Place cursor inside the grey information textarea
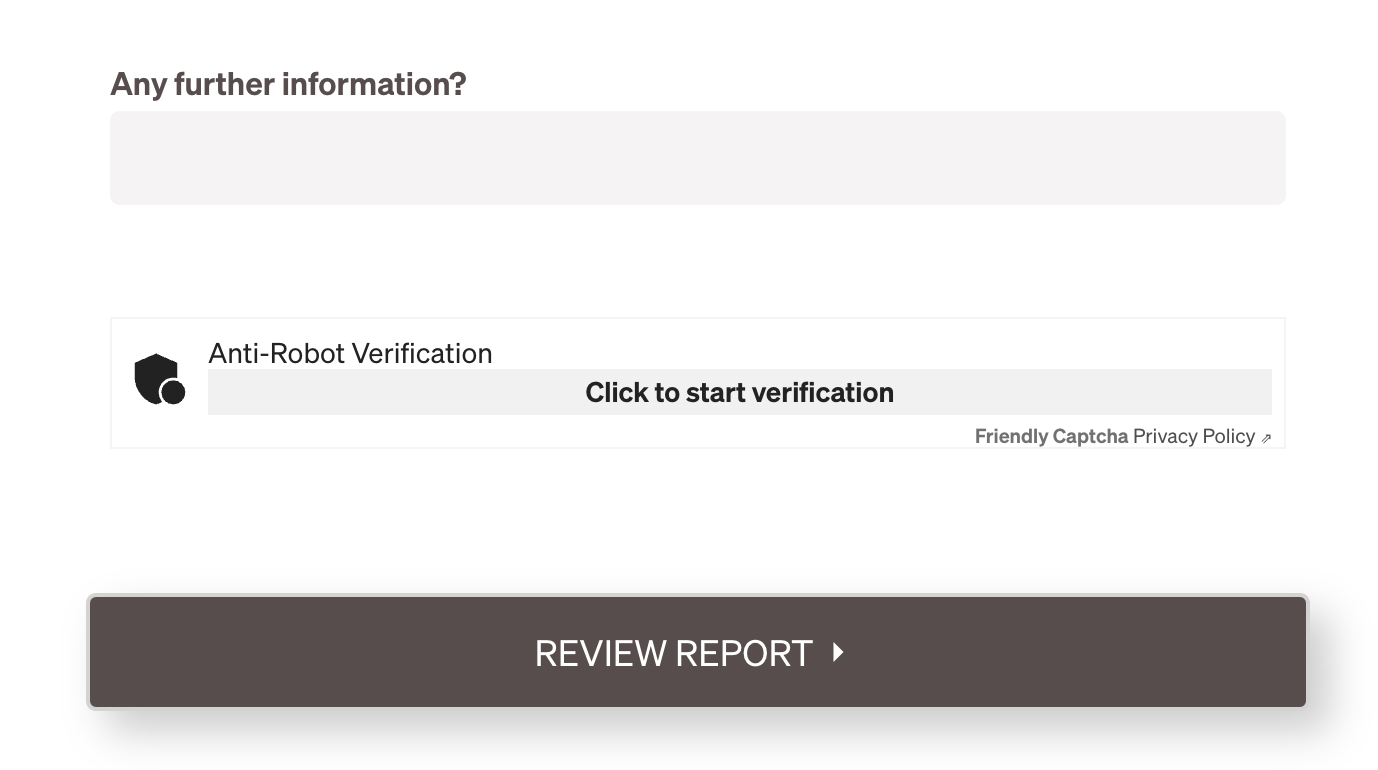 point(698,158)
